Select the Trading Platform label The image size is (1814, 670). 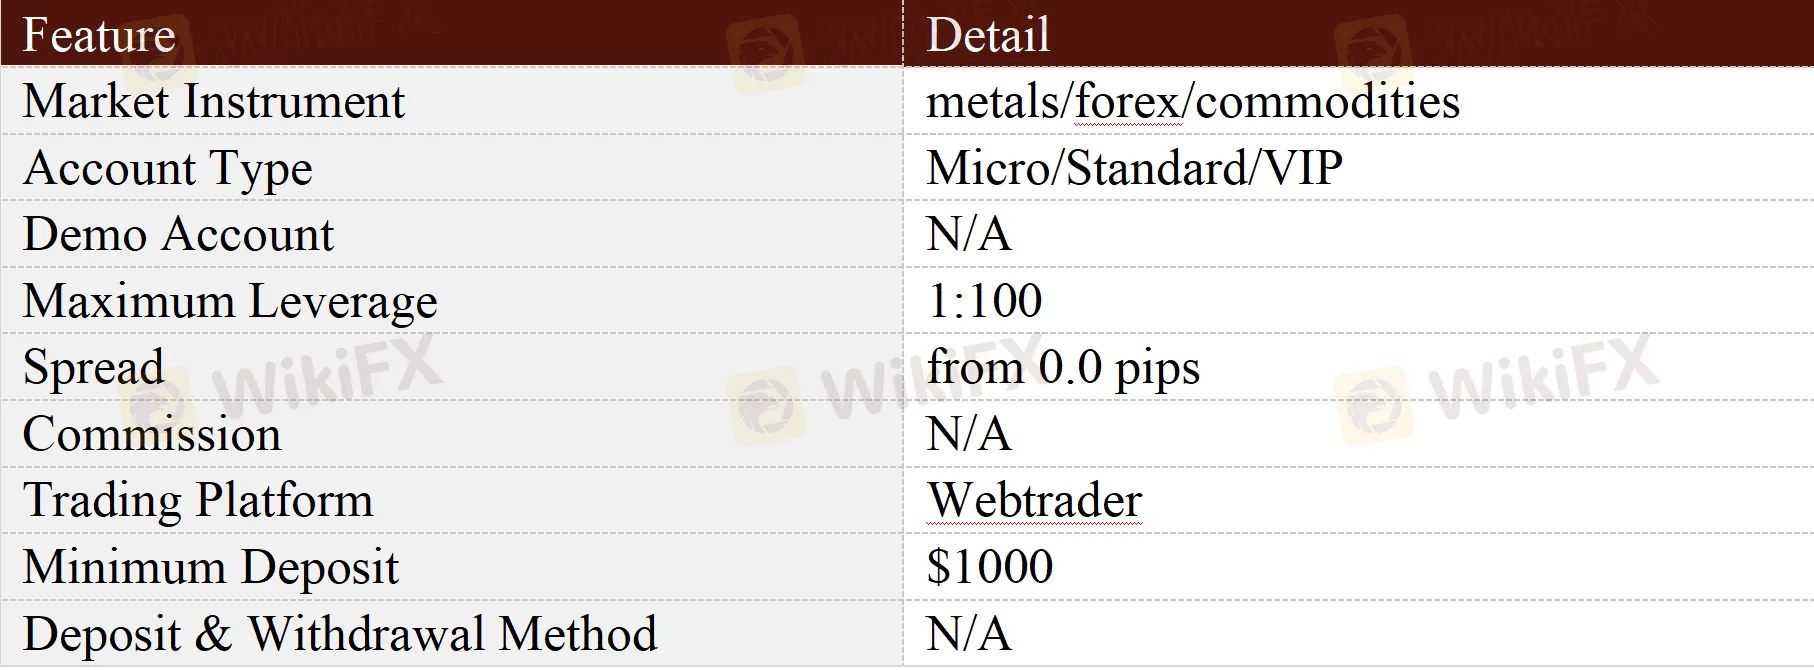point(198,500)
